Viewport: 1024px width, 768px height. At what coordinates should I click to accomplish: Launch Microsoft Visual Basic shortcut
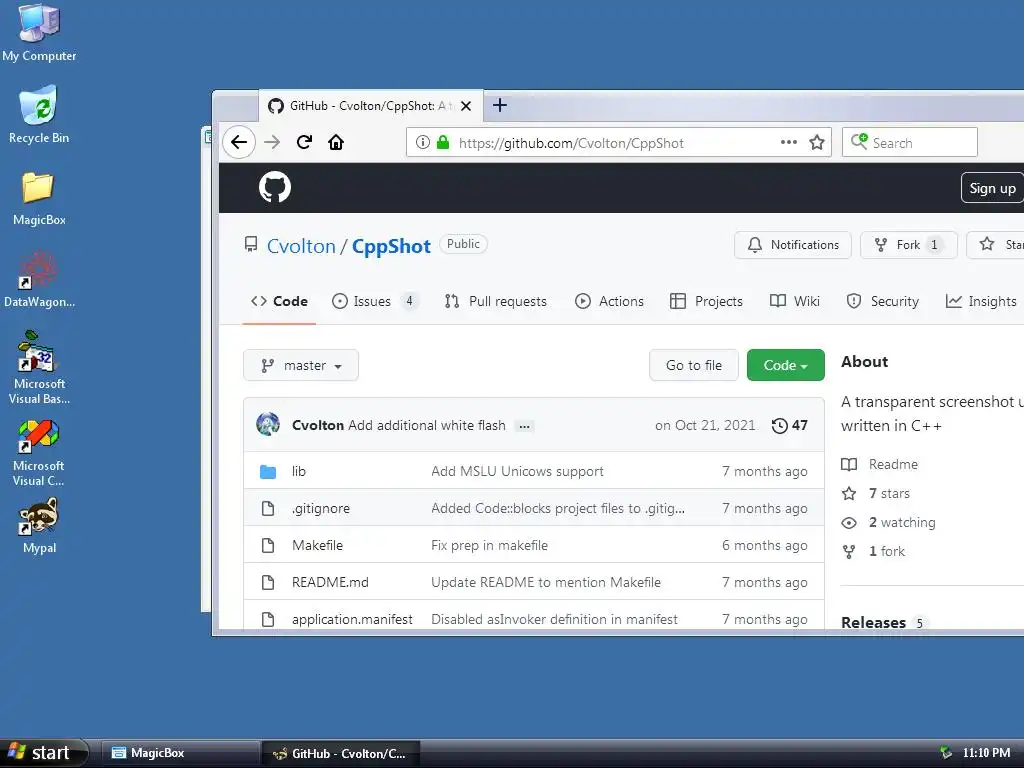click(x=39, y=367)
